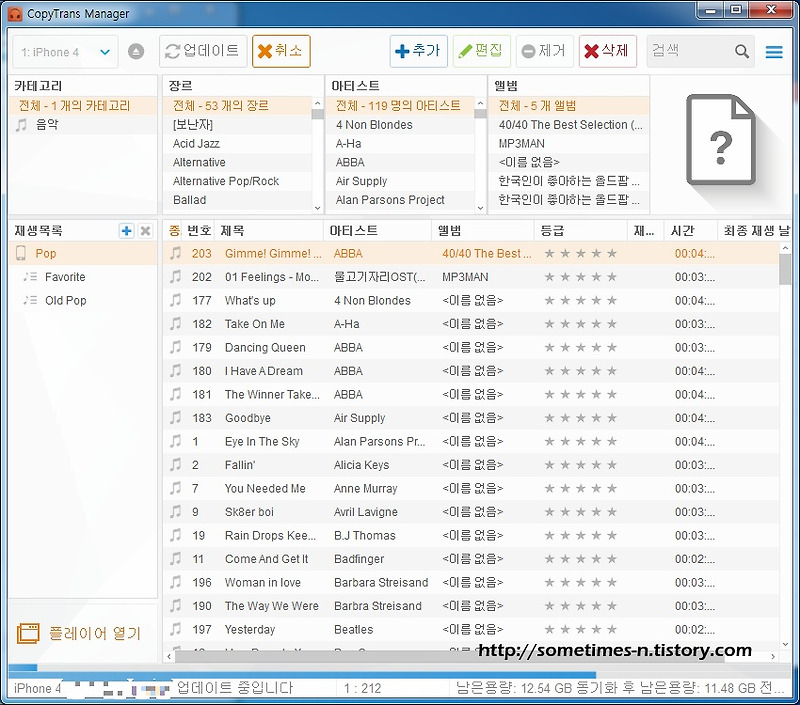Click music note icon of Gimme! Gimme! row
Image resolution: width=800 pixels, height=705 pixels.
click(176, 253)
